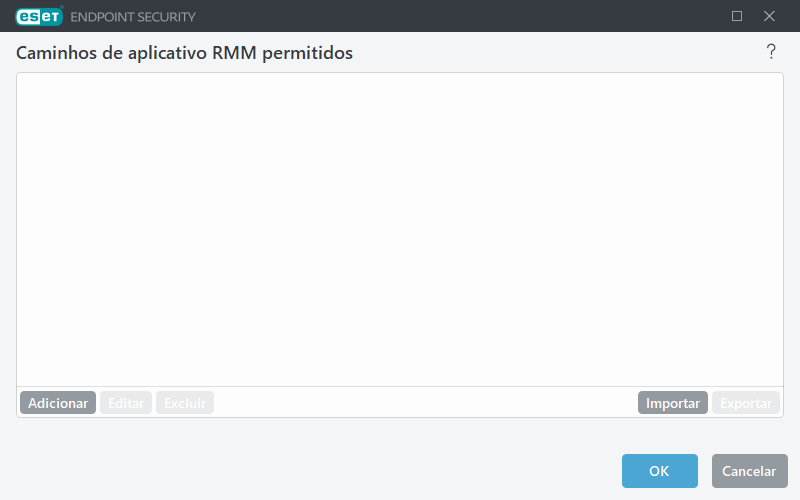The width and height of the screenshot is (800, 500).
Task: Click inside the empty RMM paths list
Action: (x=400, y=230)
